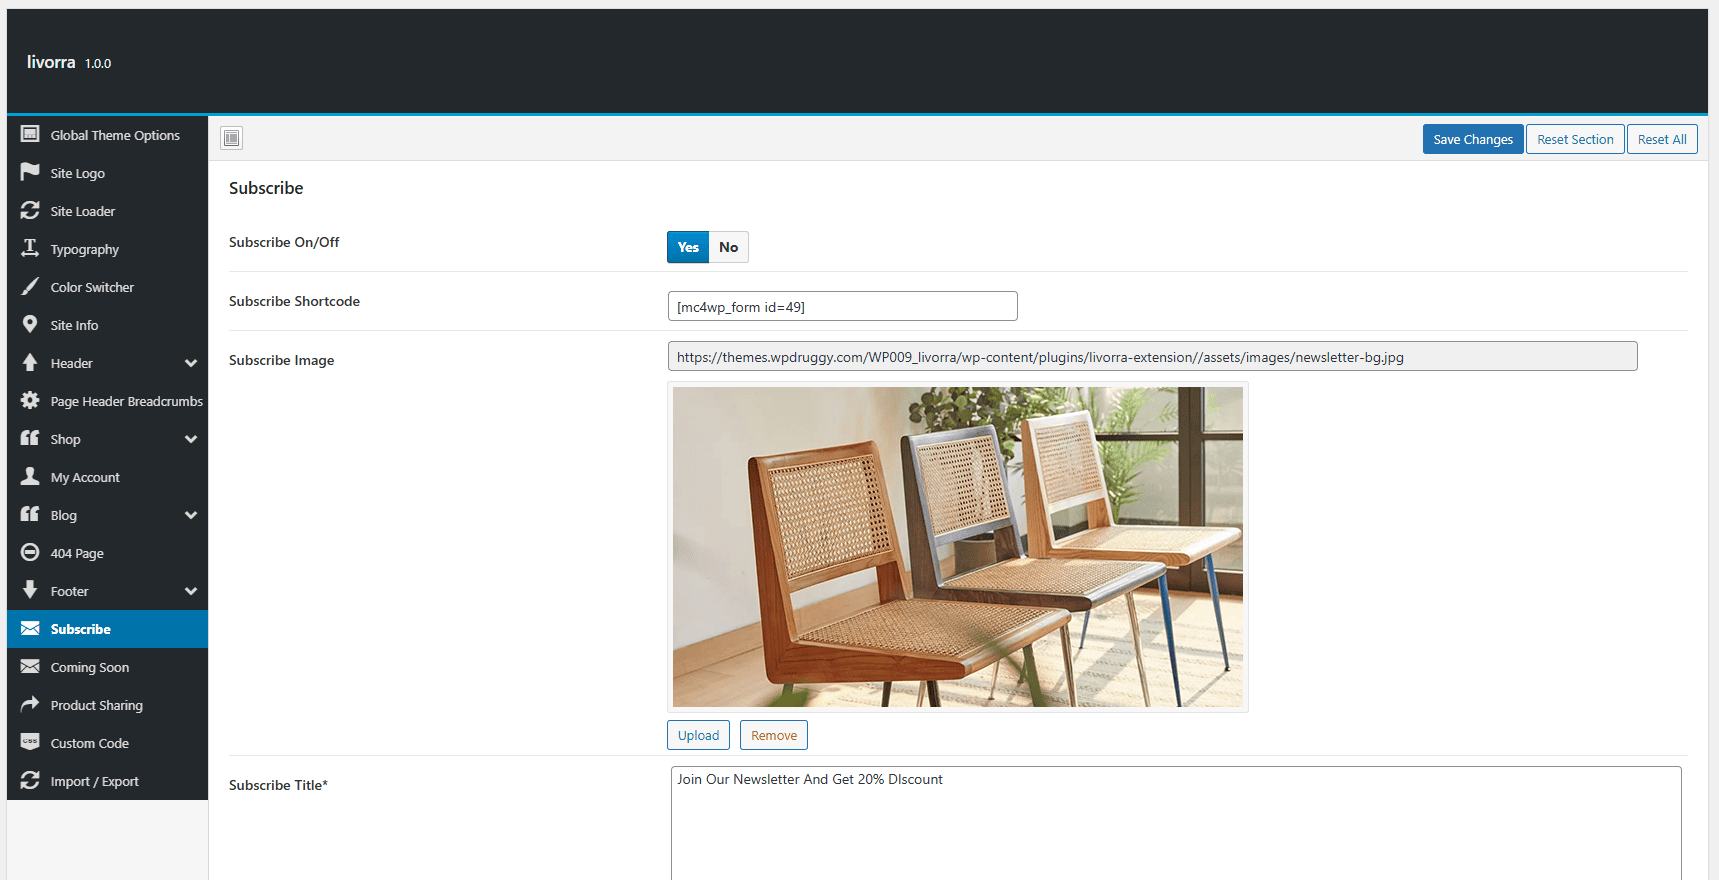Click the Color Switcher brush icon
Viewport: 1719px width, 880px height.
pyautogui.click(x=30, y=286)
